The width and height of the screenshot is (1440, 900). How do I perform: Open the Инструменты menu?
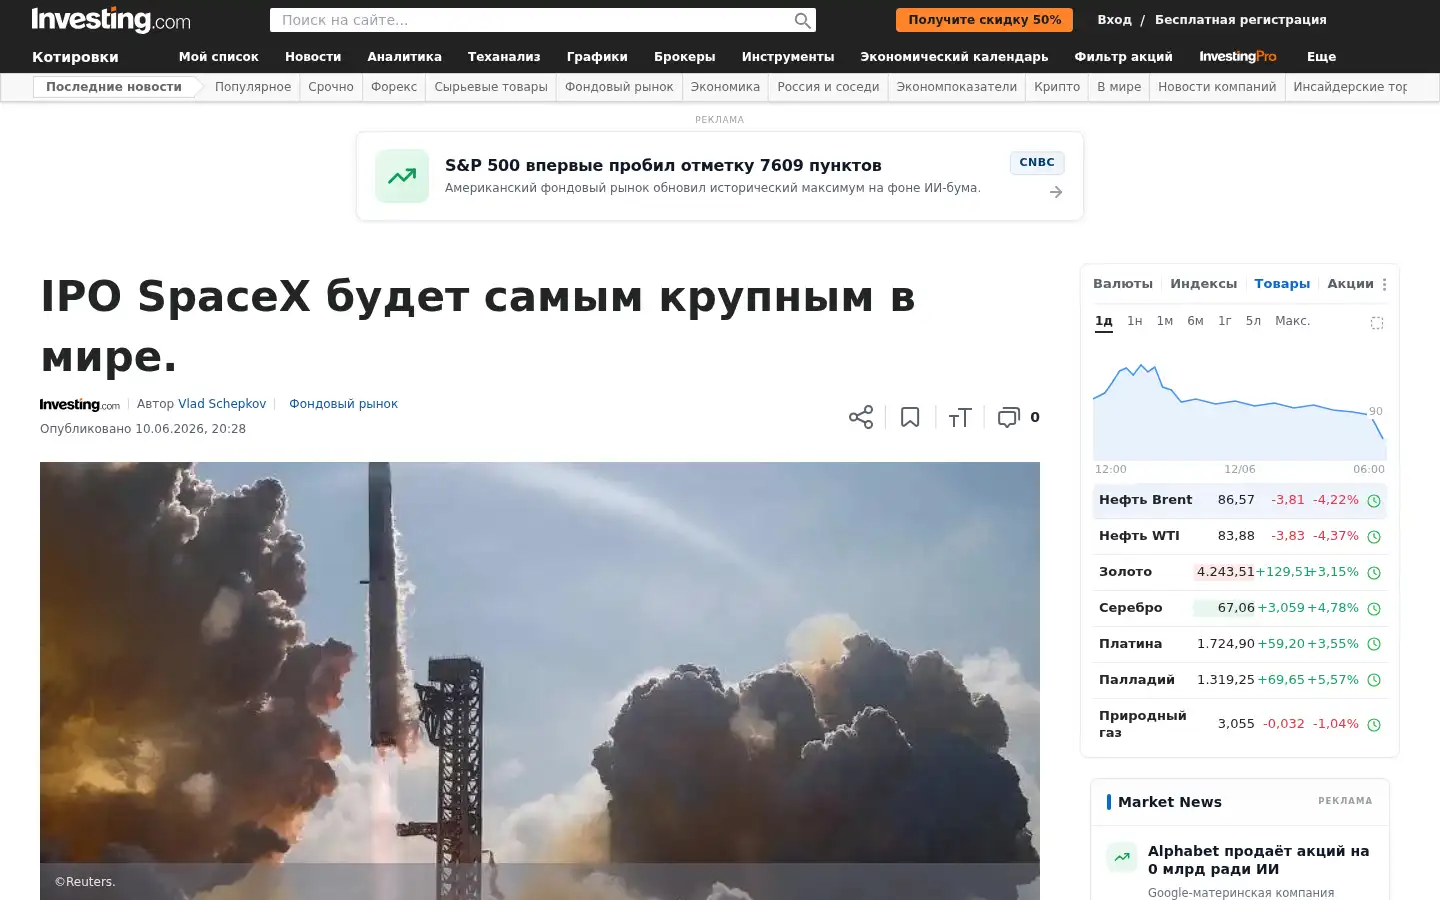pyautogui.click(x=788, y=57)
